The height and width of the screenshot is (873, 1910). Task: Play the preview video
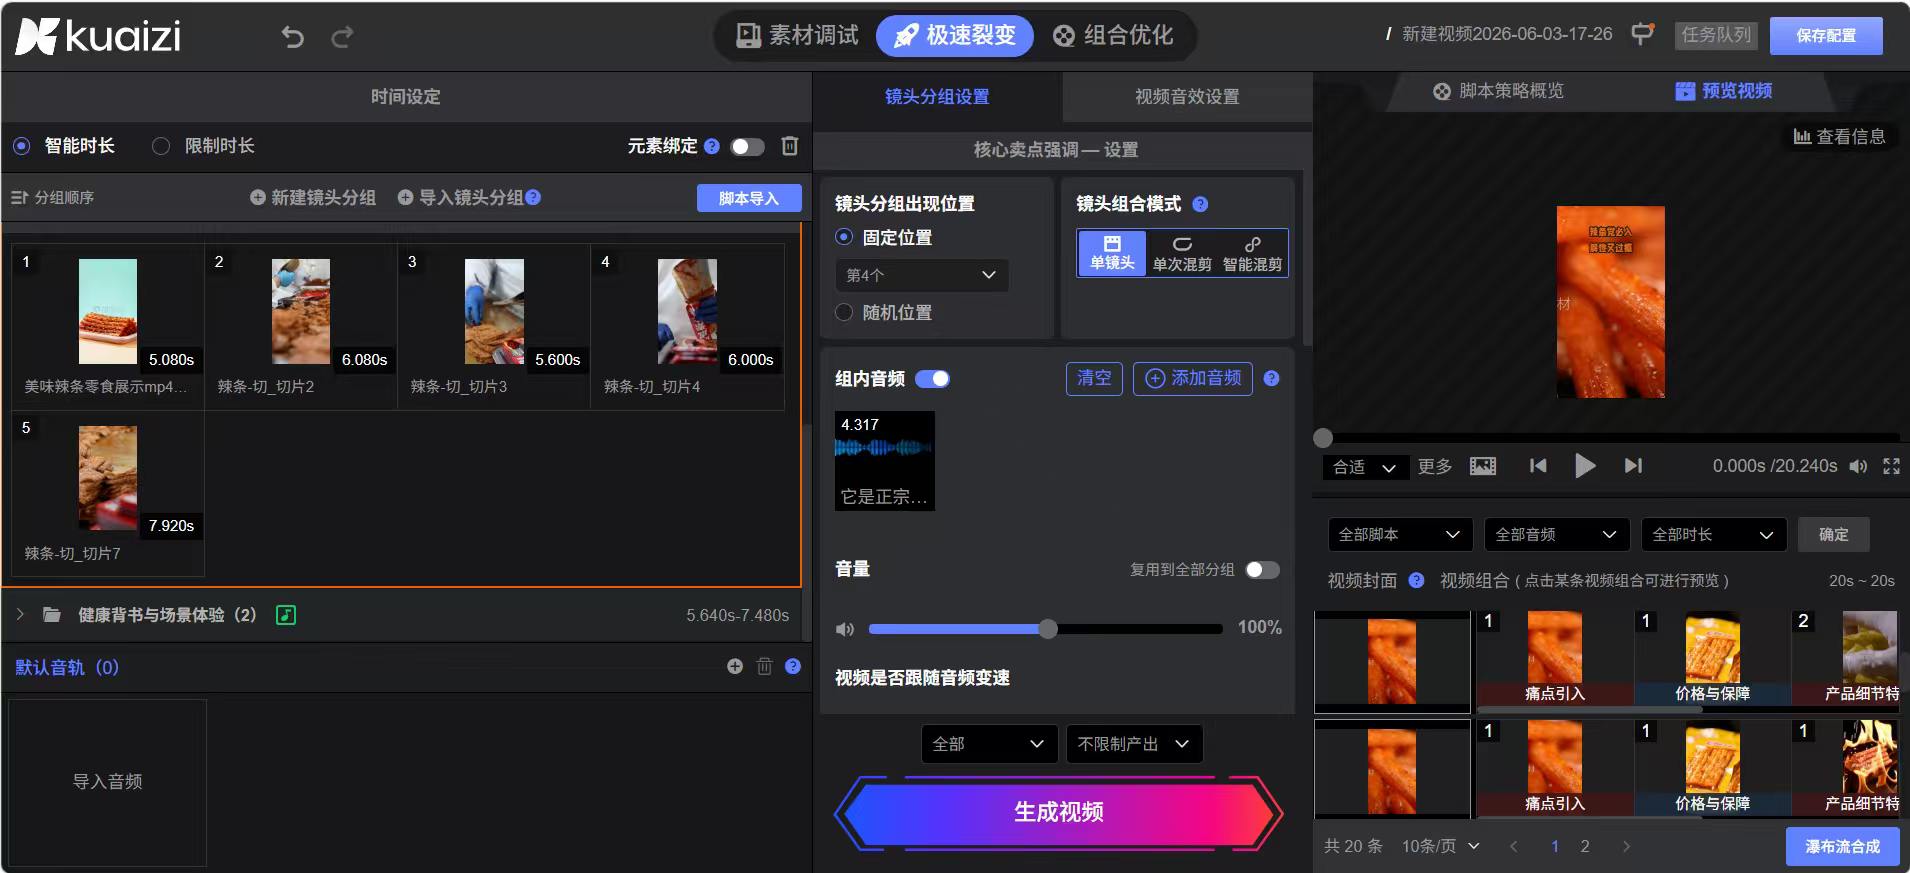coord(1585,465)
